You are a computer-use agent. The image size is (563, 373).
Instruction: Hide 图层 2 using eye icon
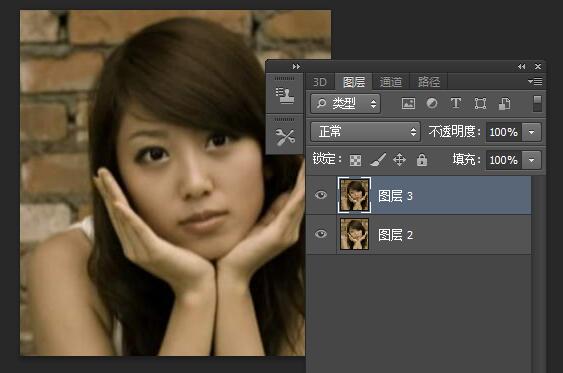[x=321, y=234]
